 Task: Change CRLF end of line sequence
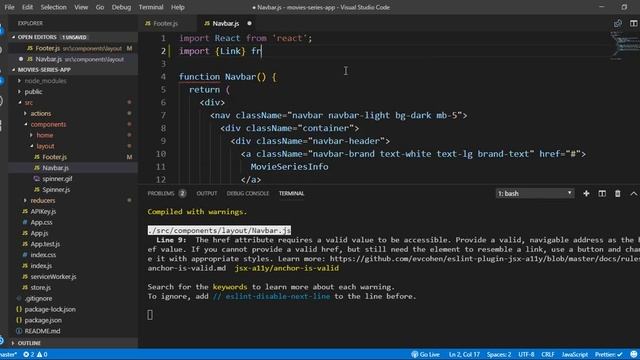coord(548,354)
